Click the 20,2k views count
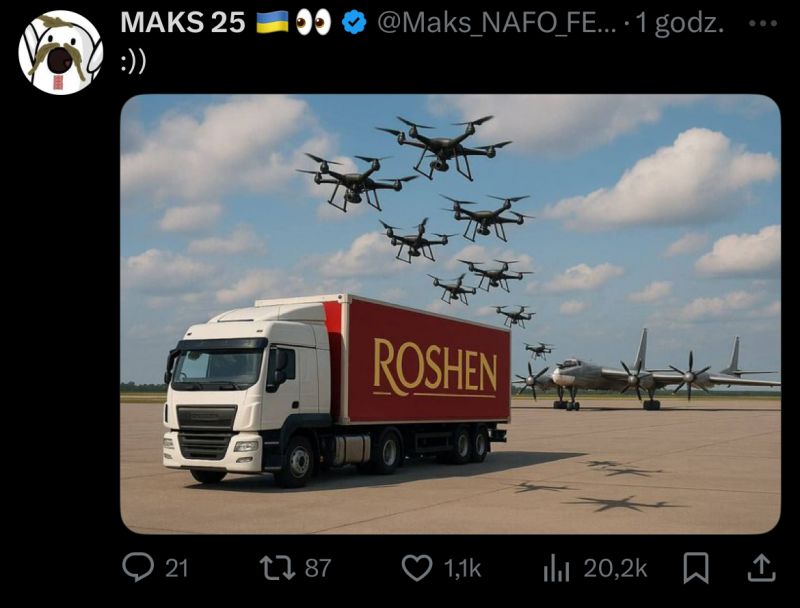Image resolution: width=800 pixels, height=608 pixels. point(615,568)
